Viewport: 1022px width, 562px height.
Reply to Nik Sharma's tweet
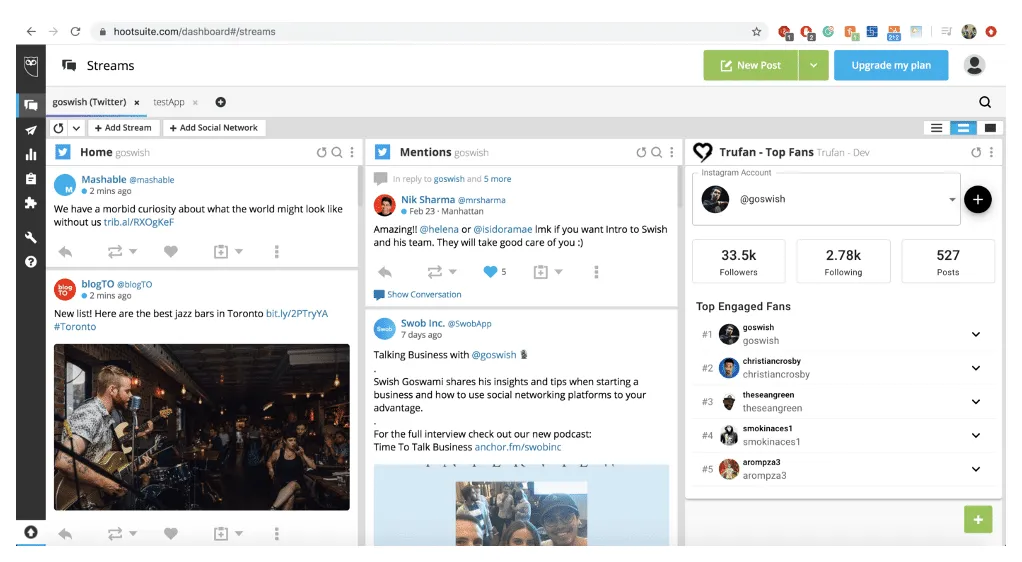tap(385, 272)
